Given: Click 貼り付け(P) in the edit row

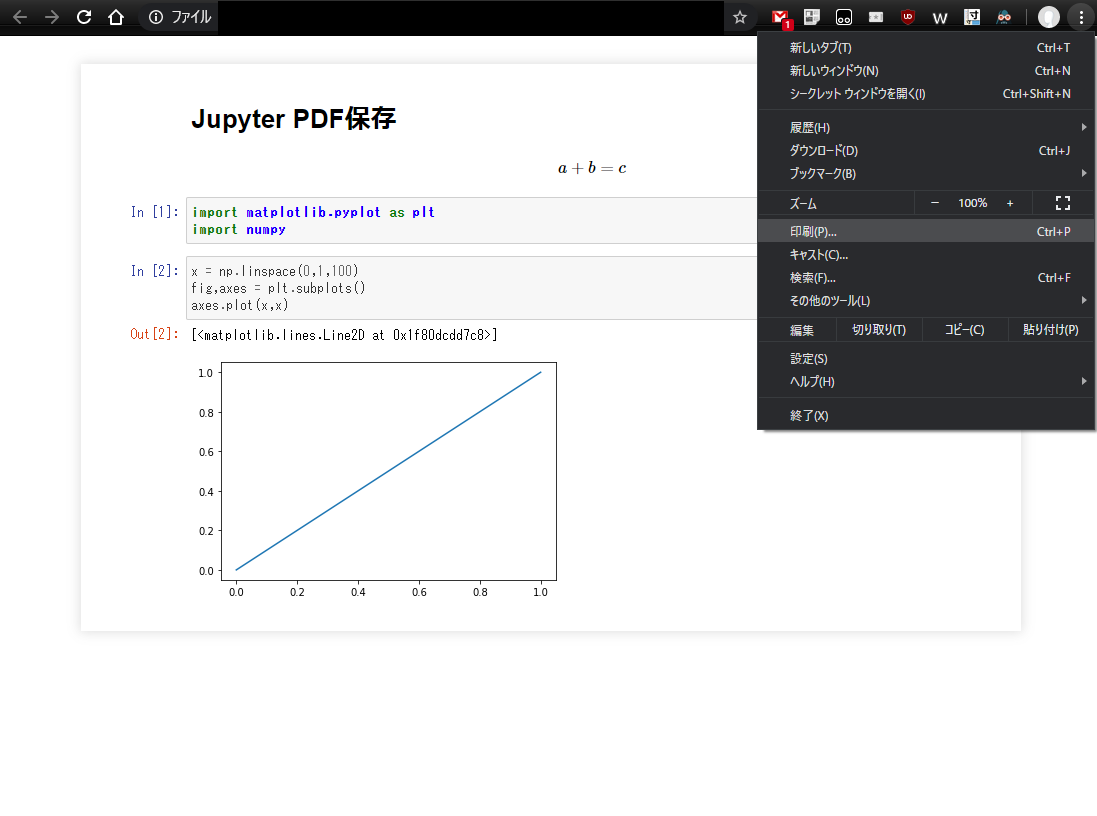Looking at the screenshot, I should (x=1051, y=330).
